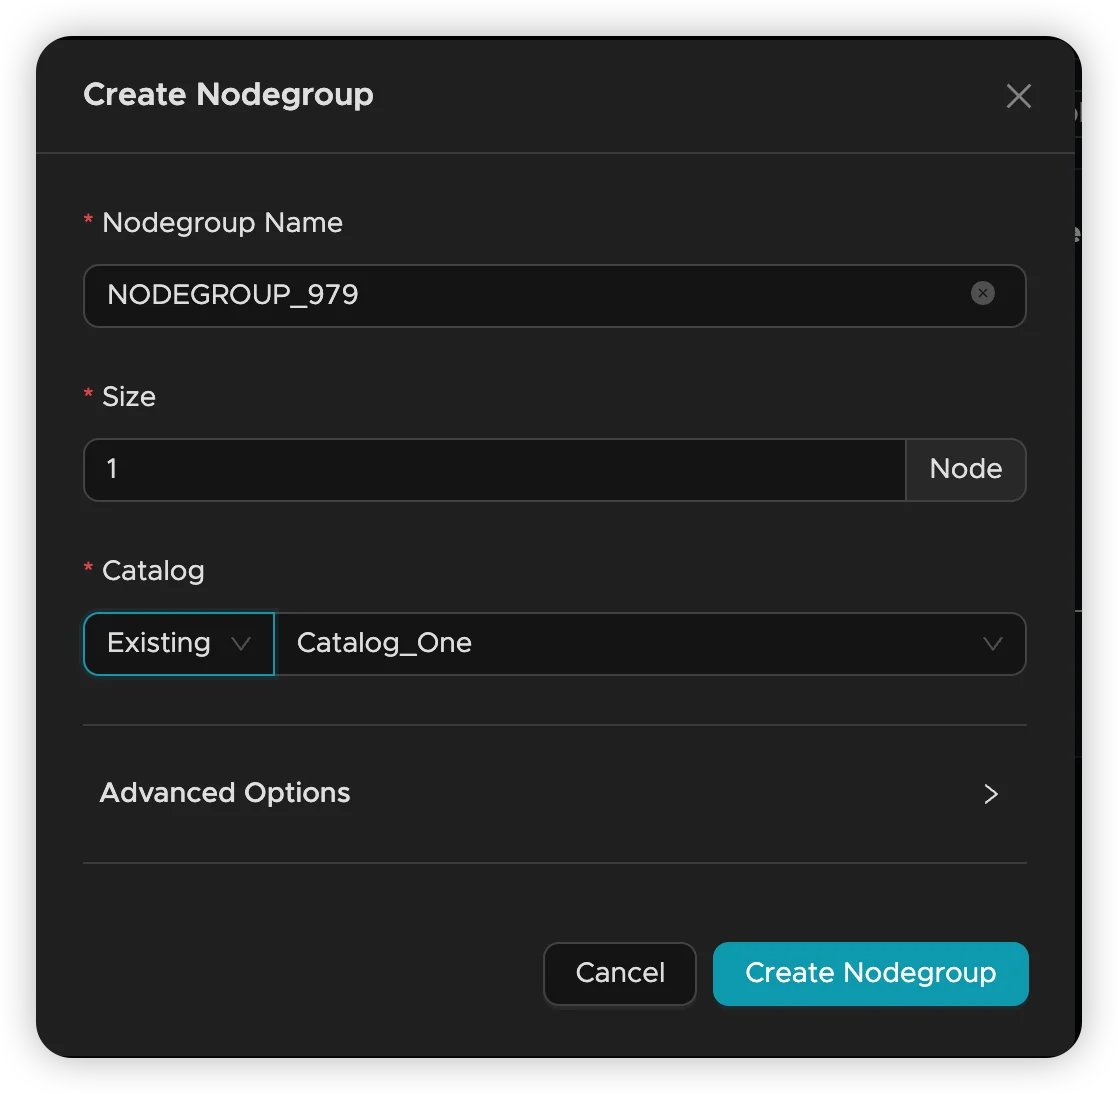Click the Node unit label on the Size field
This screenshot has height=1094, width=1118.
pos(965,469)
